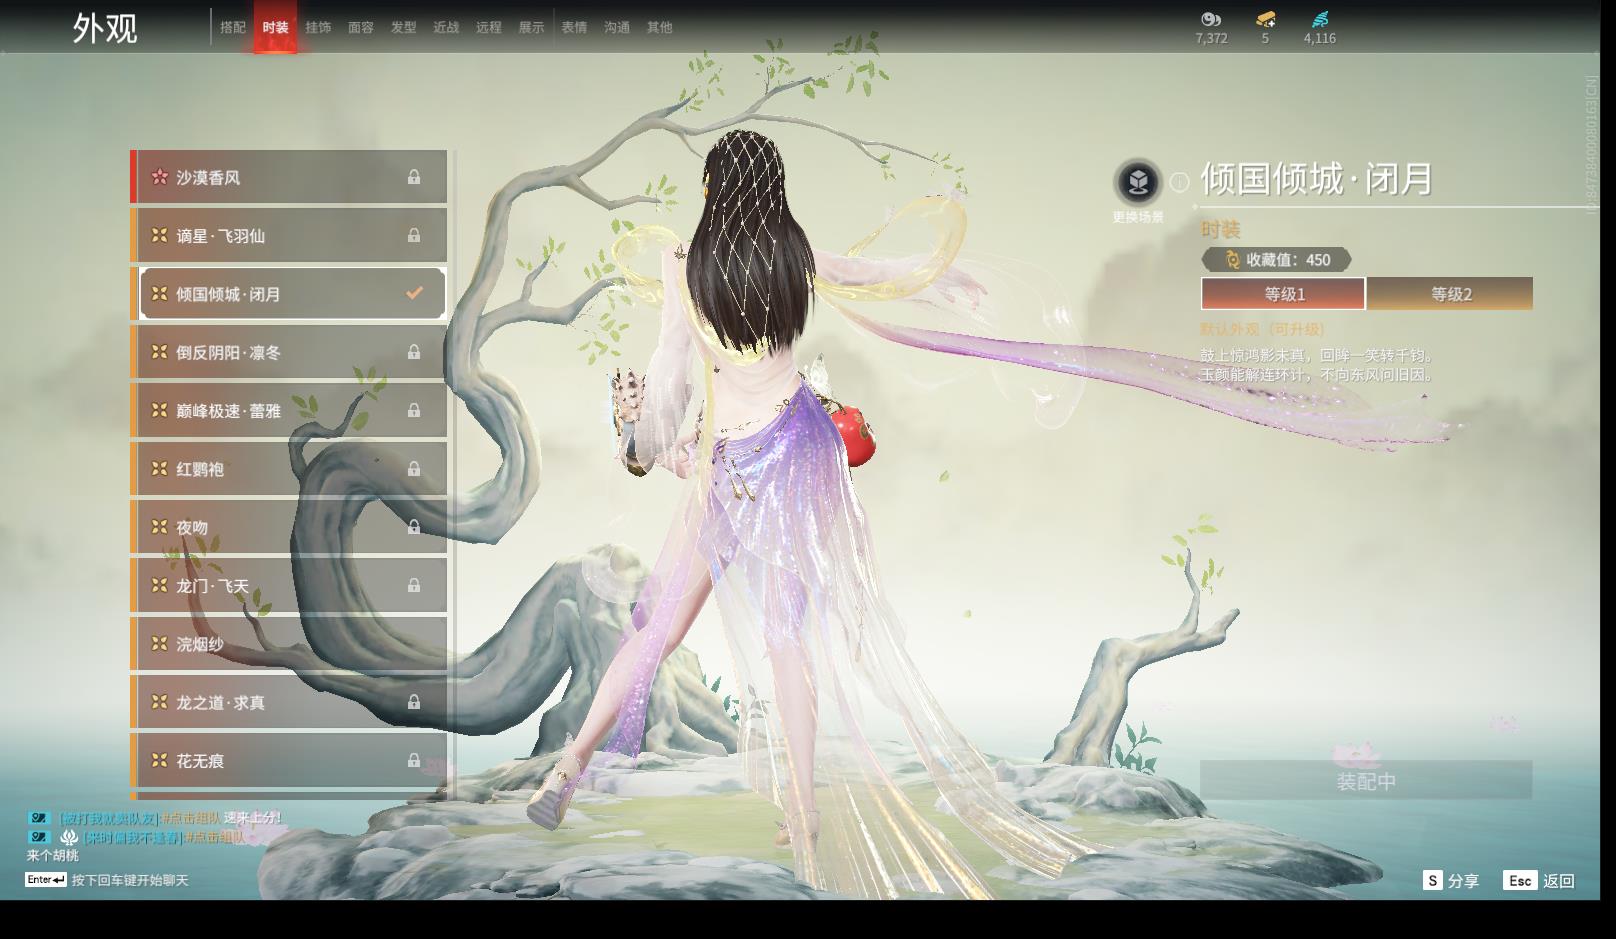Select the 倒反阴阳·凛冬 outfit name

point(229,353)
